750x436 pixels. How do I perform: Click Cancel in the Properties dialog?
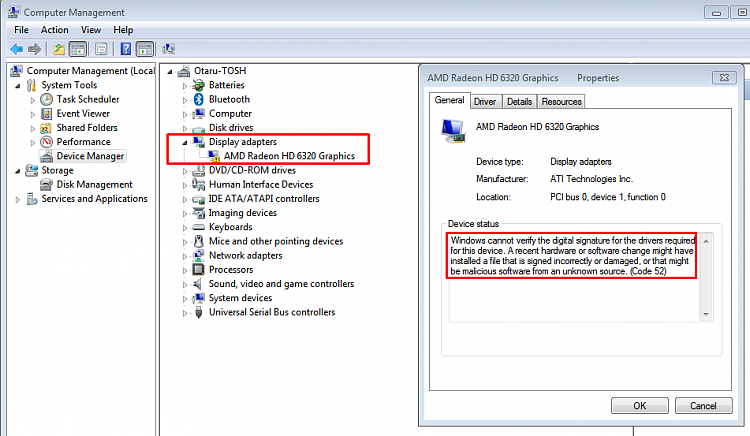click(703, 406)
